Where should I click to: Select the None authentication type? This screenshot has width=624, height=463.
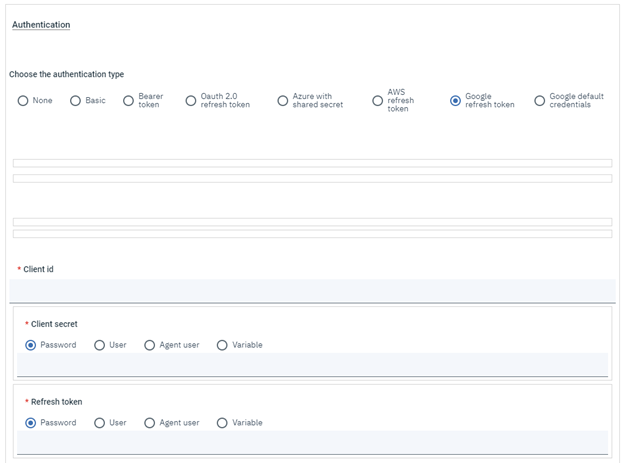tap(23, 101)
